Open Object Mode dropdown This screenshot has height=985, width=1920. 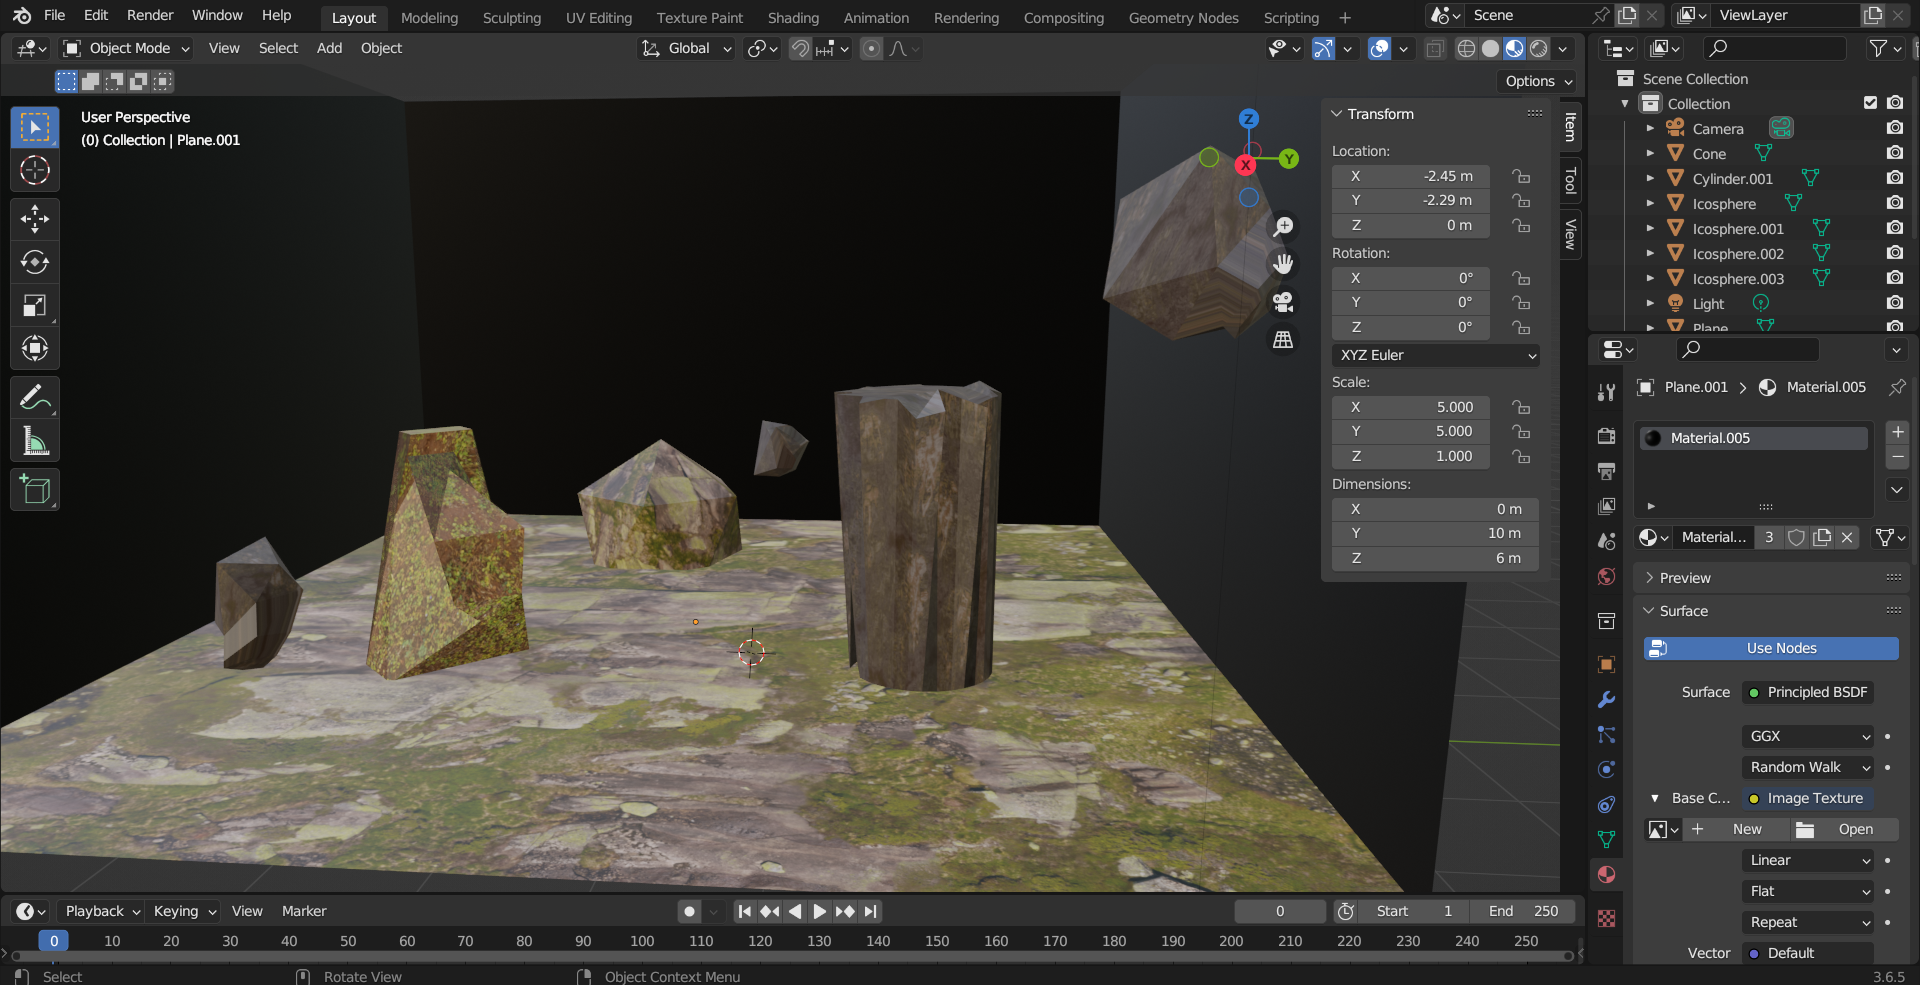[x=126, y=48]
